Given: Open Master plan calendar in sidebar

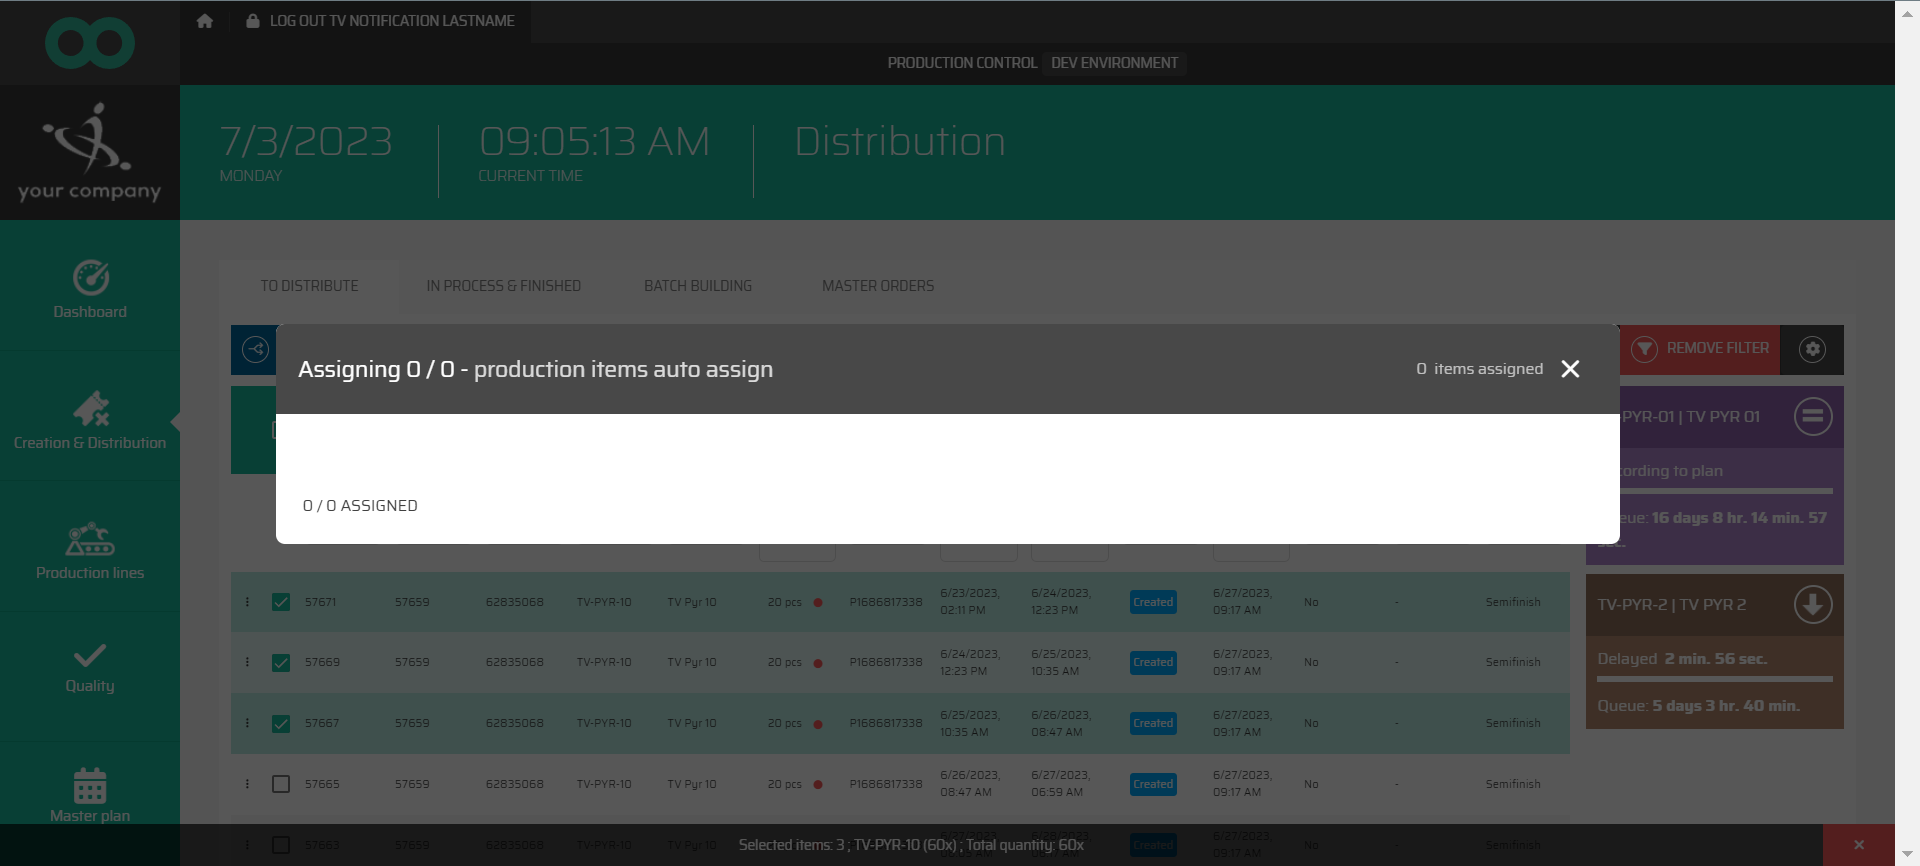Looking at the screenshot, I should (90, 795).
